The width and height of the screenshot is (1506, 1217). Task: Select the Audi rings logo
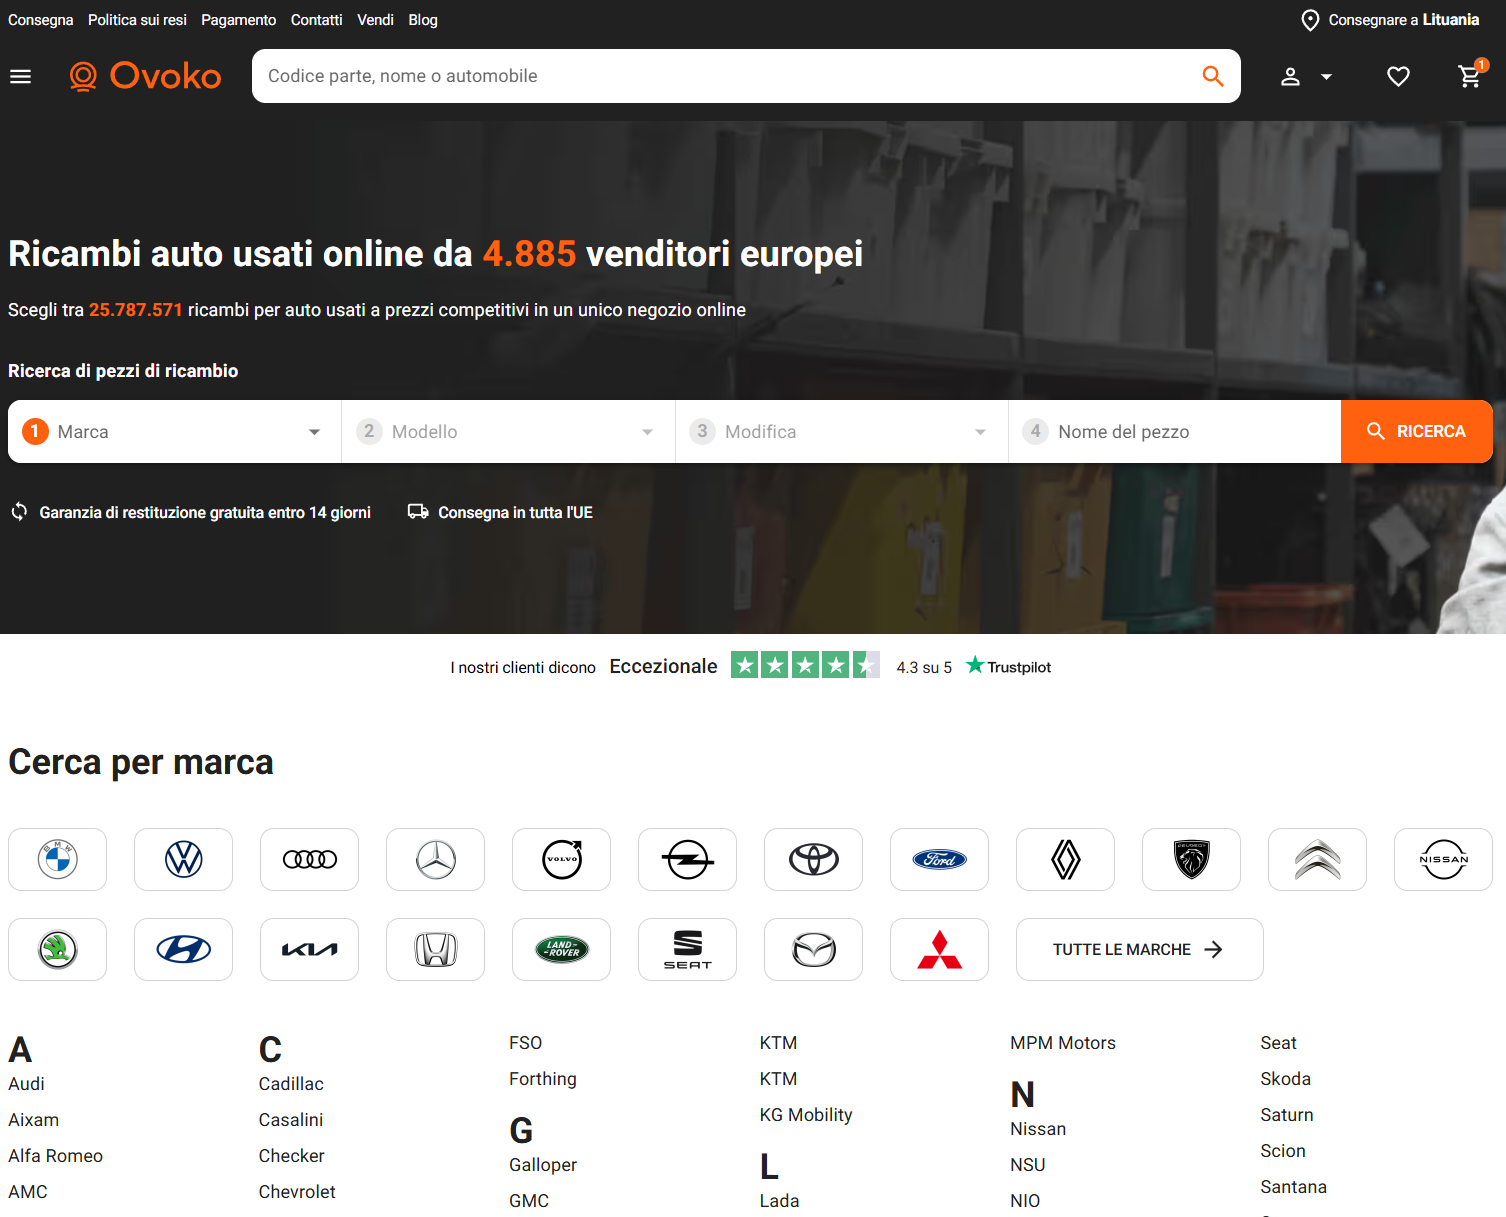tap(310, 859)
